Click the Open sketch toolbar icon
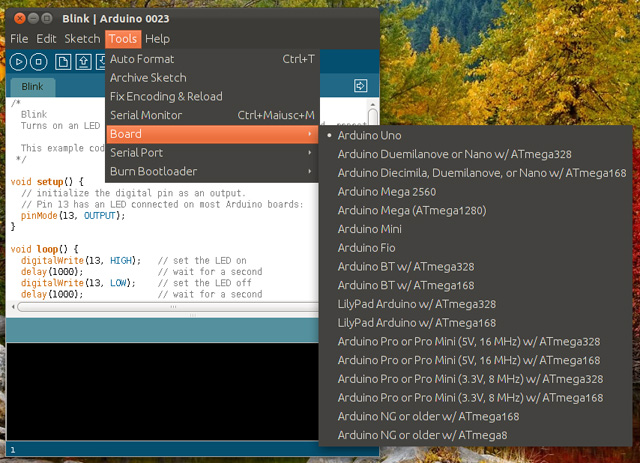640x463 pixels. 82,62
